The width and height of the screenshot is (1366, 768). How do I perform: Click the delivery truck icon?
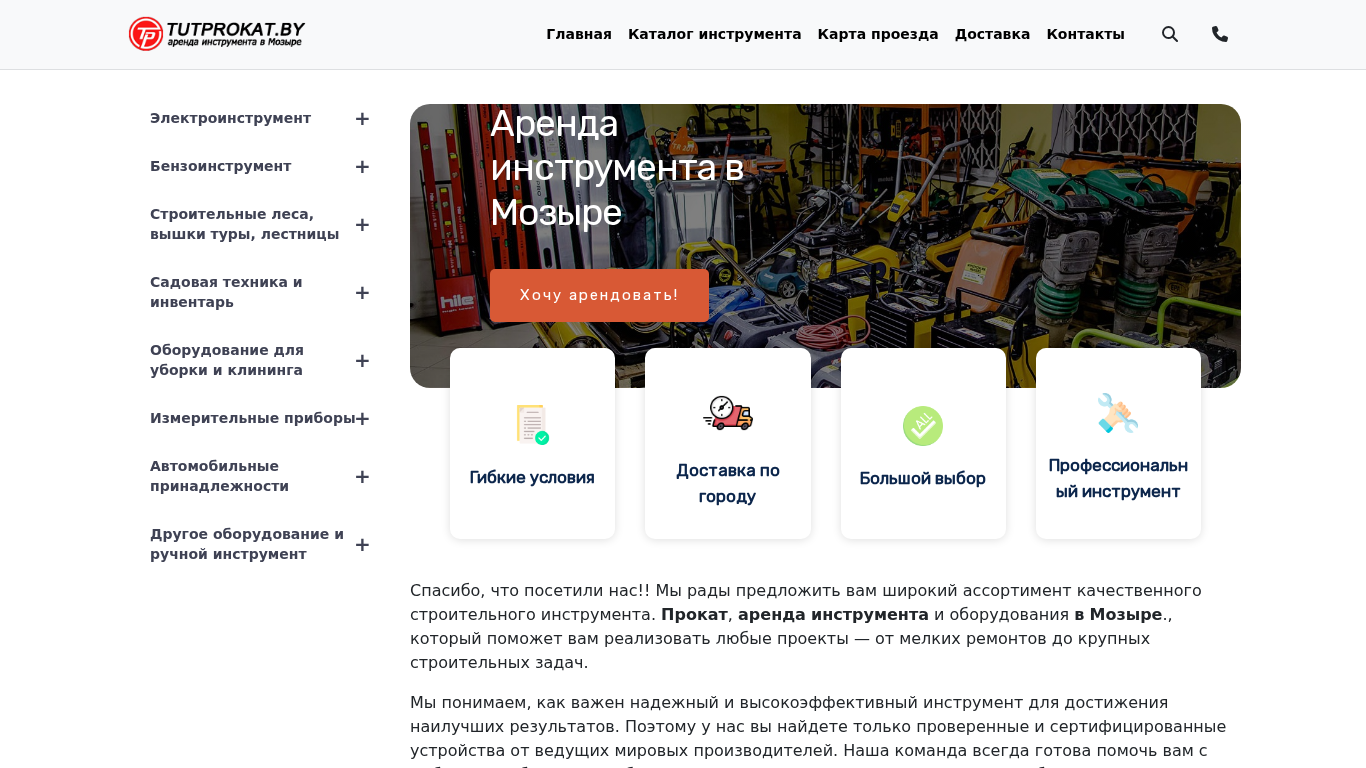tap(728, 412)
